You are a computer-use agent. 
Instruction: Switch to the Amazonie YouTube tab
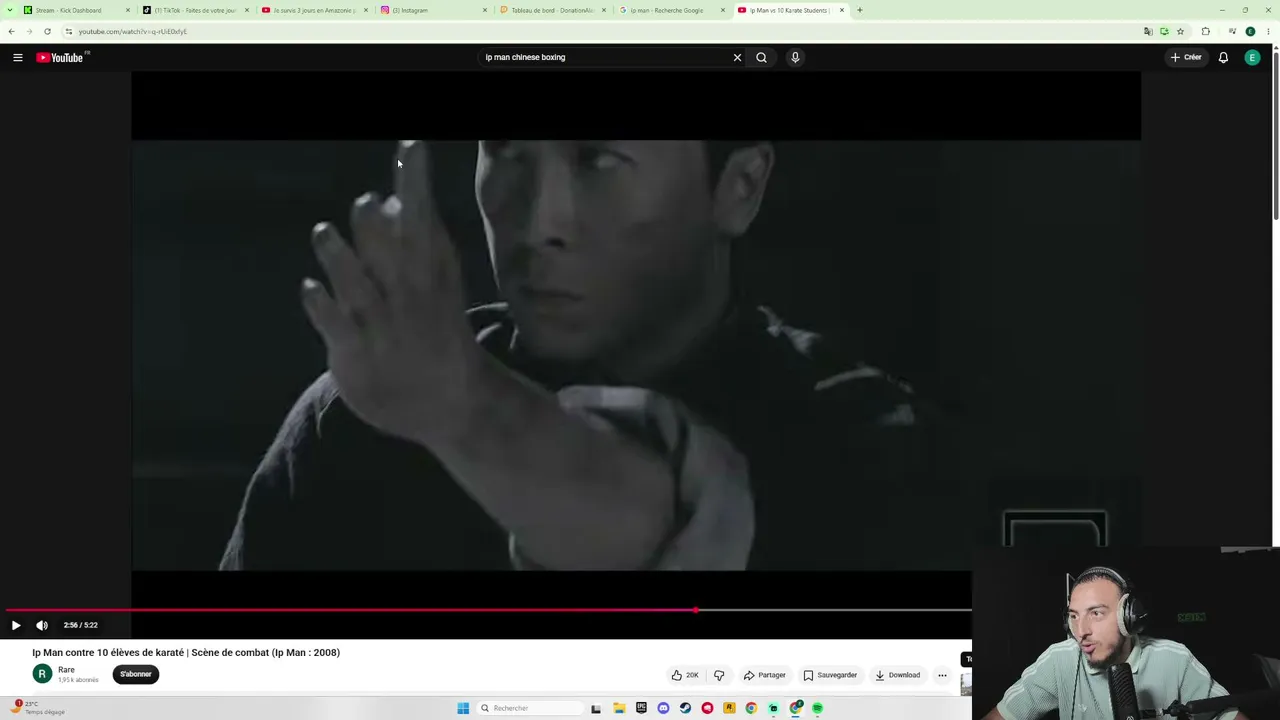tap(314, 10)
